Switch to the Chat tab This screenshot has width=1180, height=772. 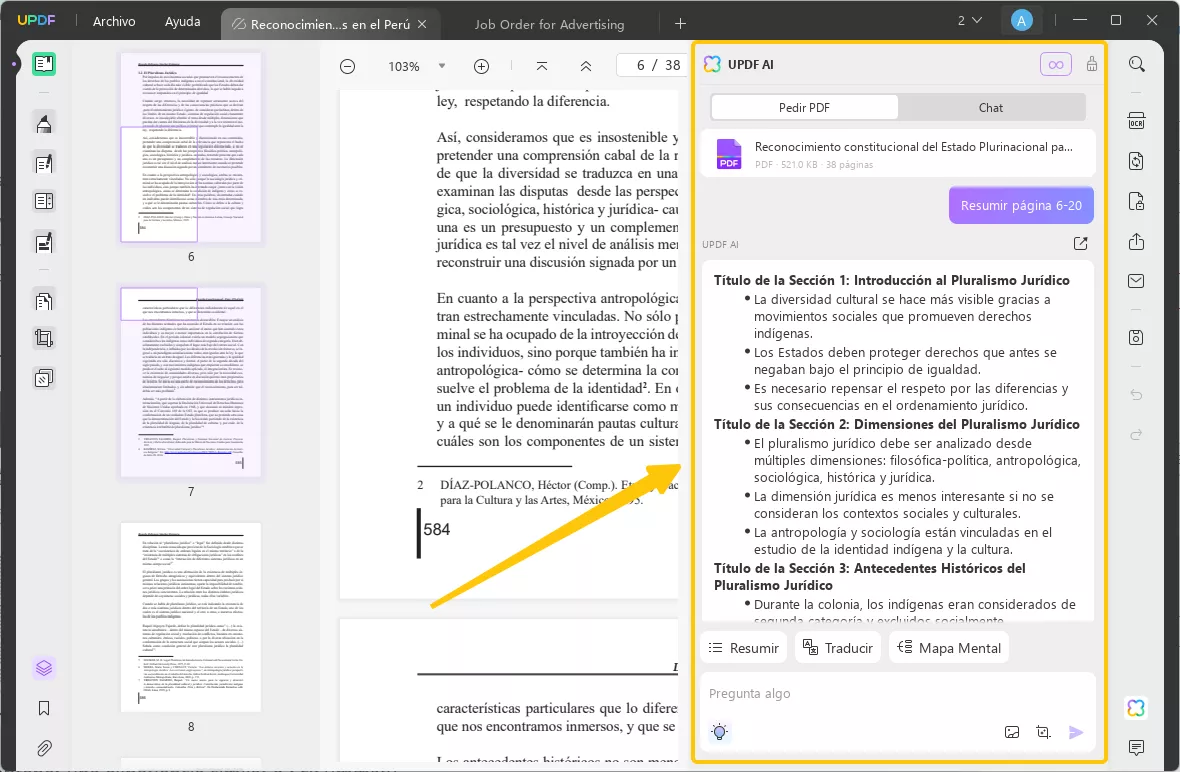990,108
